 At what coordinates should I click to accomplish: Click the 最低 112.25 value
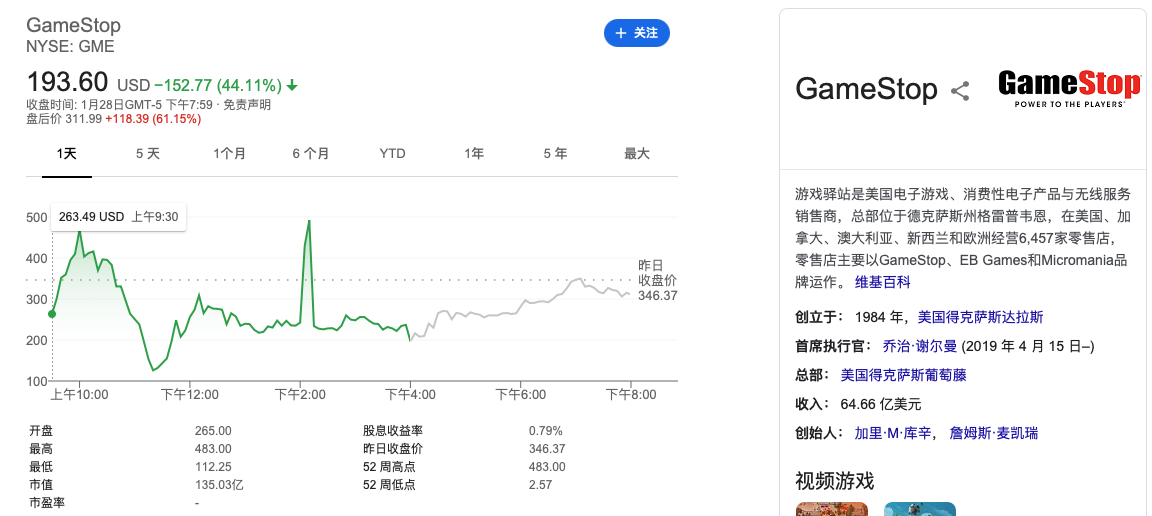pos(212,467)
